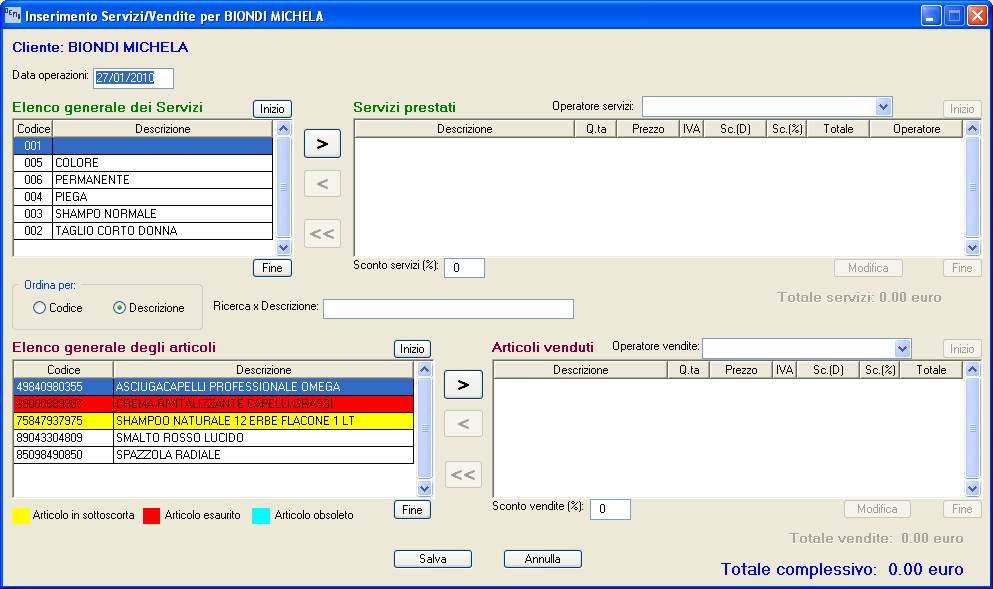Select service row SHAMPO NORMALE
993x589 pixels.
(x=143, y=214)
